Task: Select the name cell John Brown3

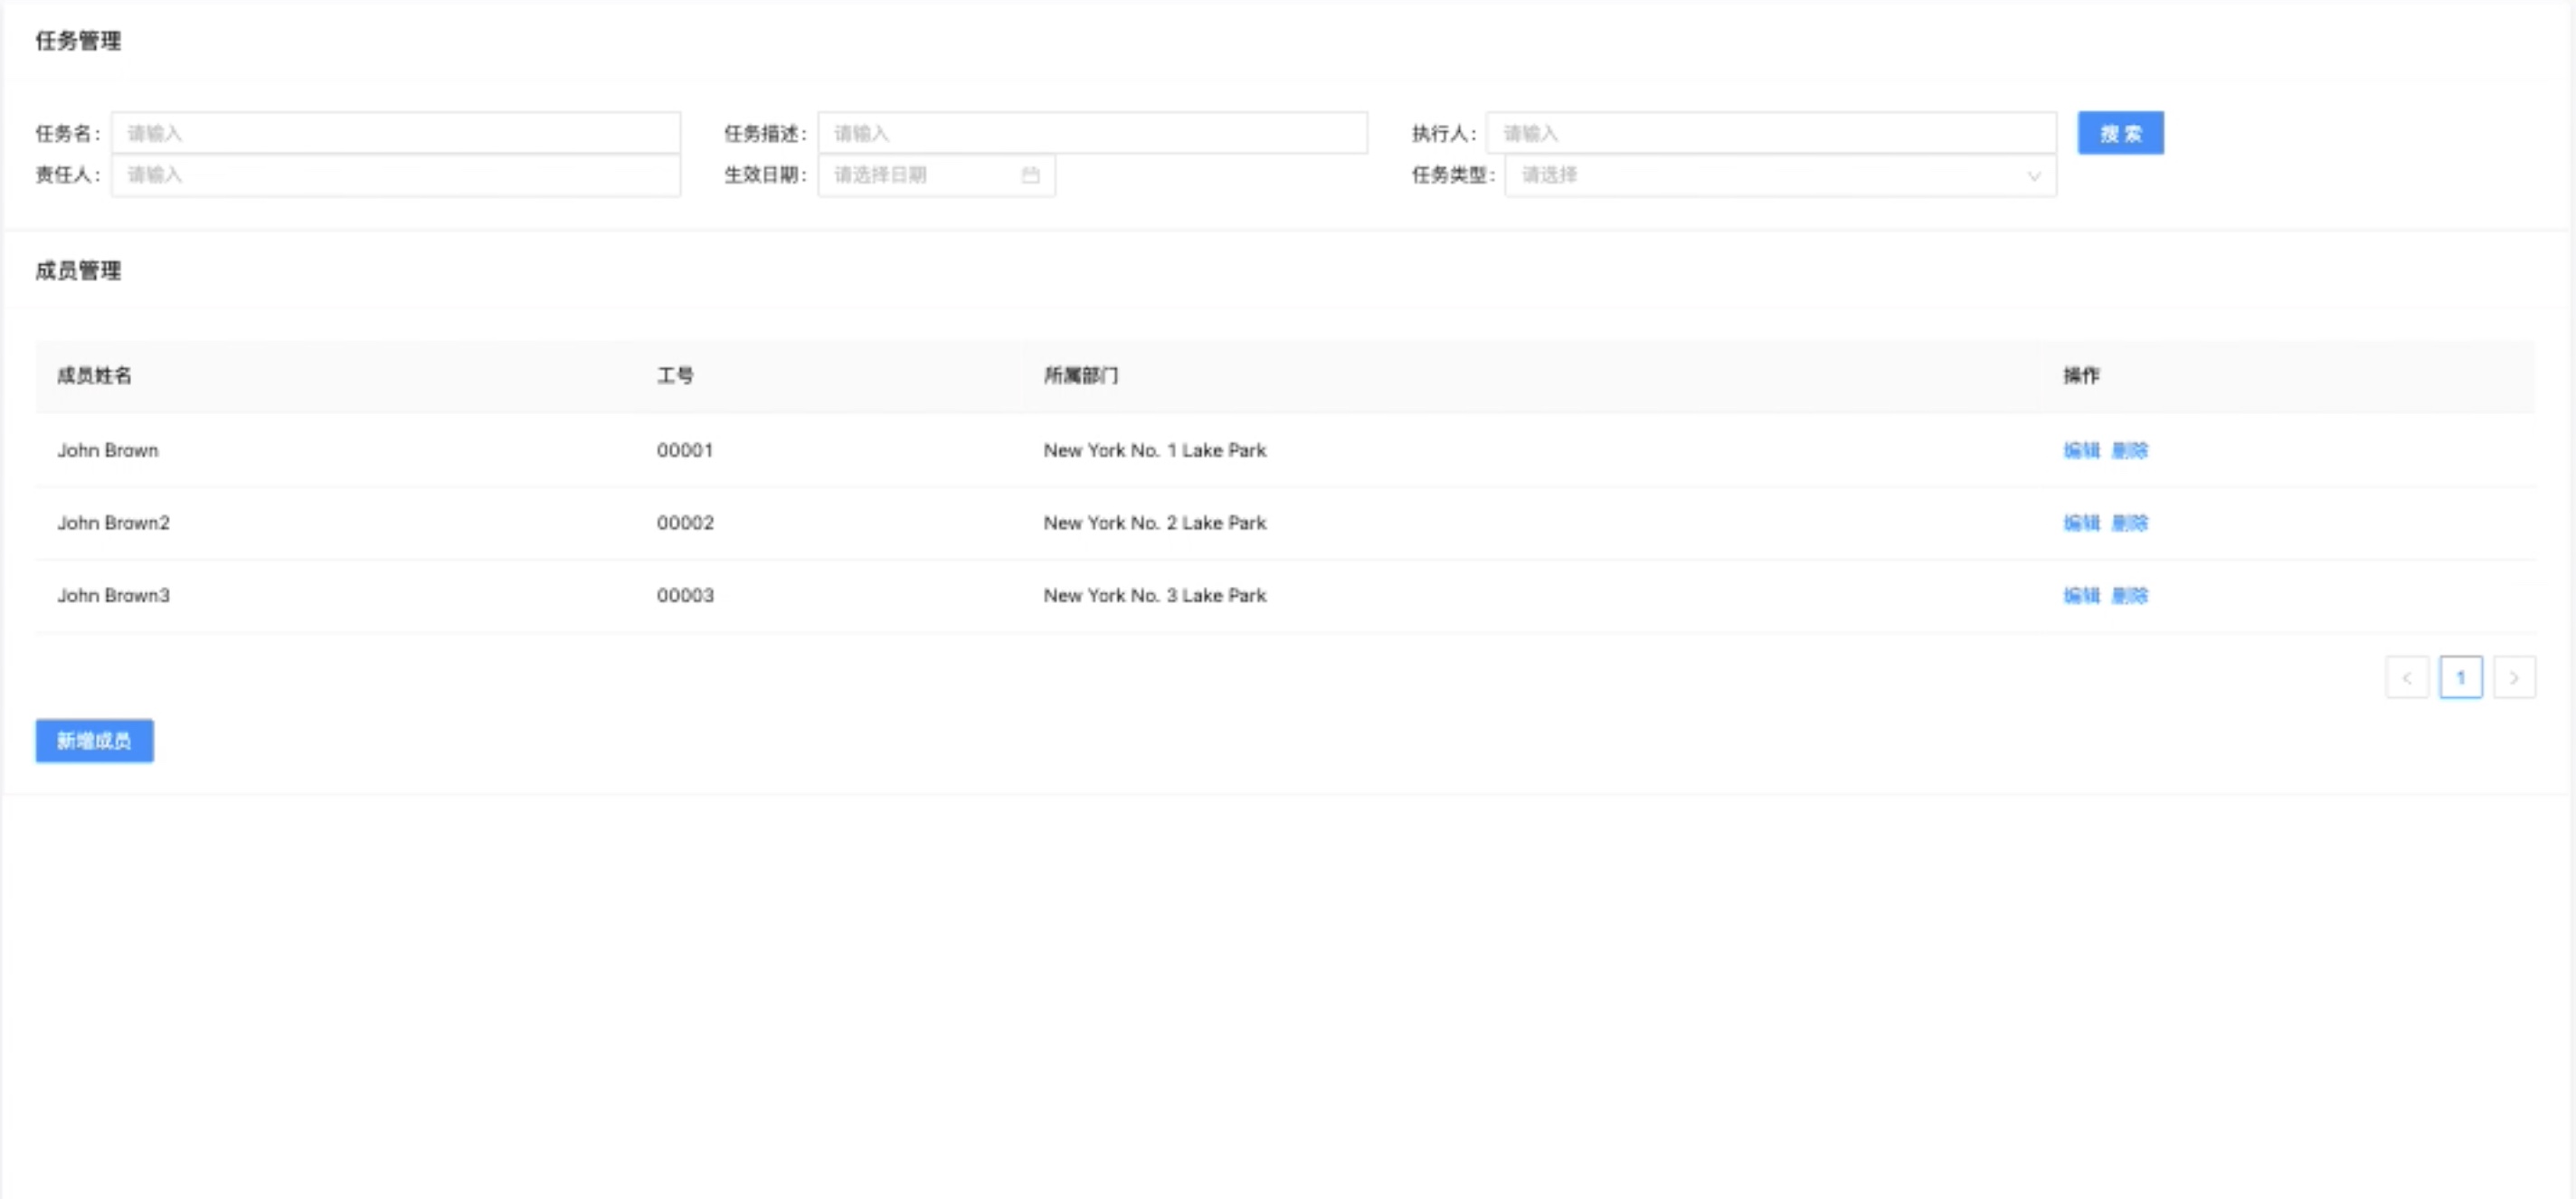Action: 113,596
